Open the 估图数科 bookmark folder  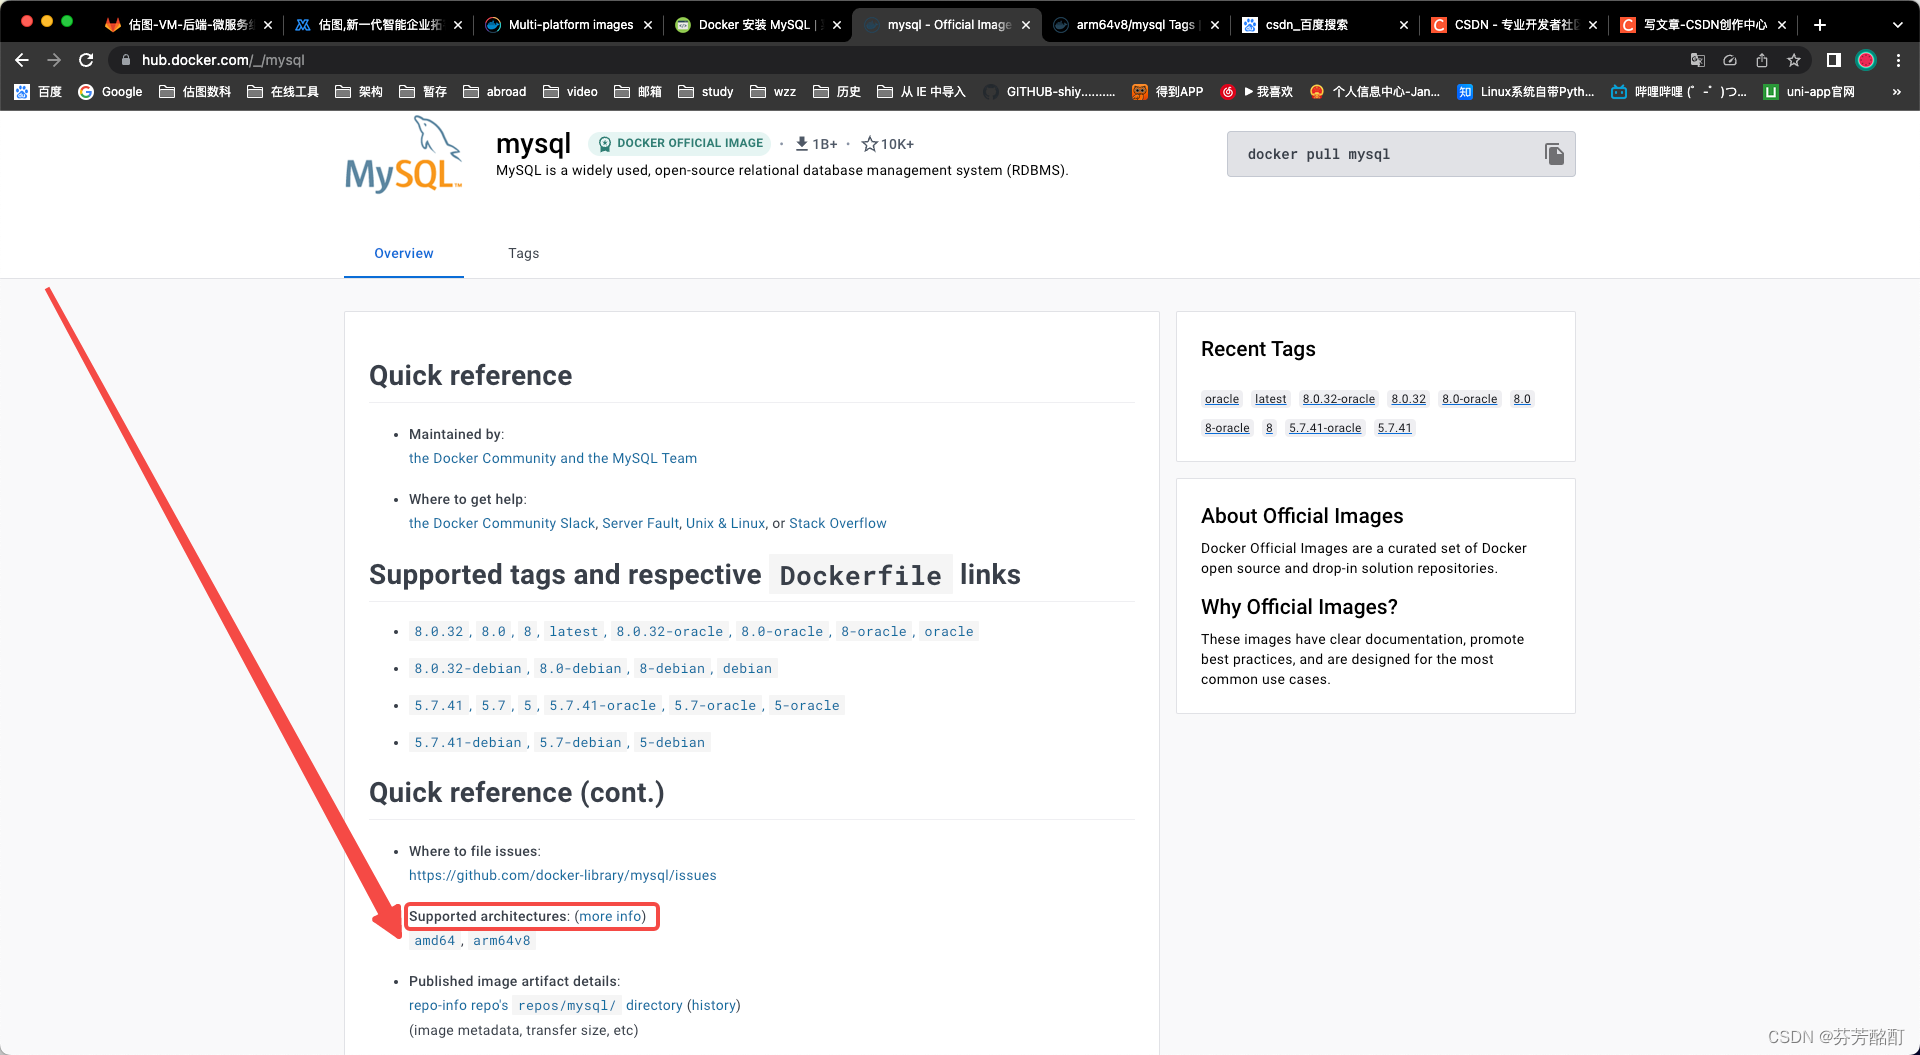coord(195,92)
